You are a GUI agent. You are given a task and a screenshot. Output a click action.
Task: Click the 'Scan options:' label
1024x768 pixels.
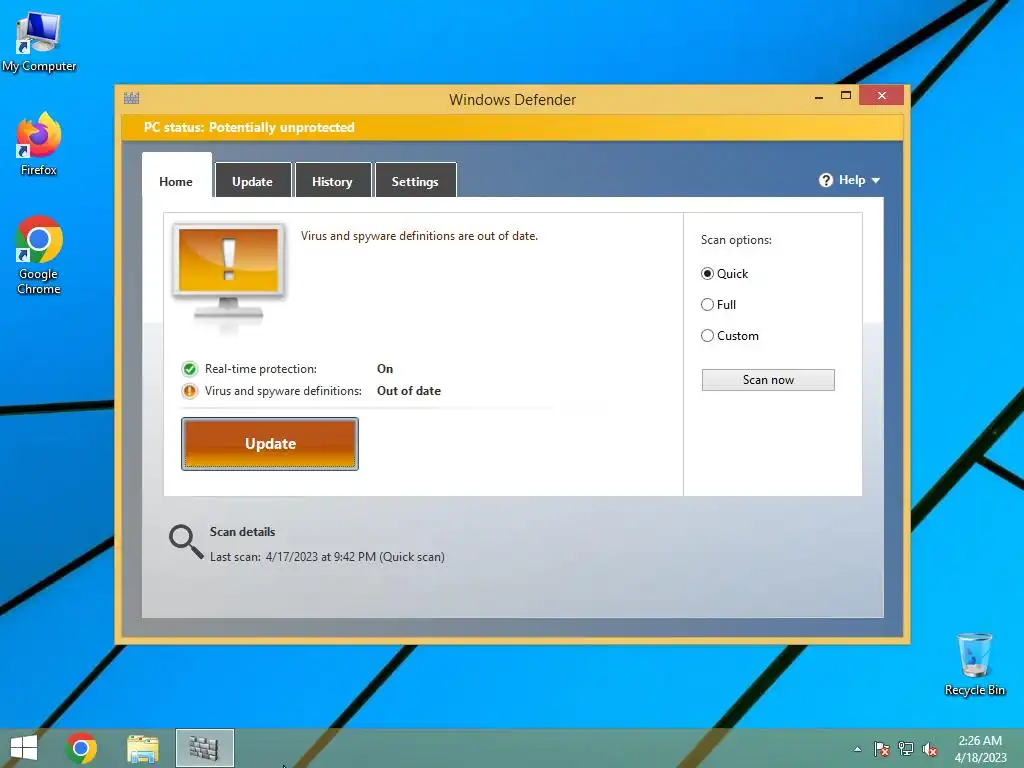[736, 240]
